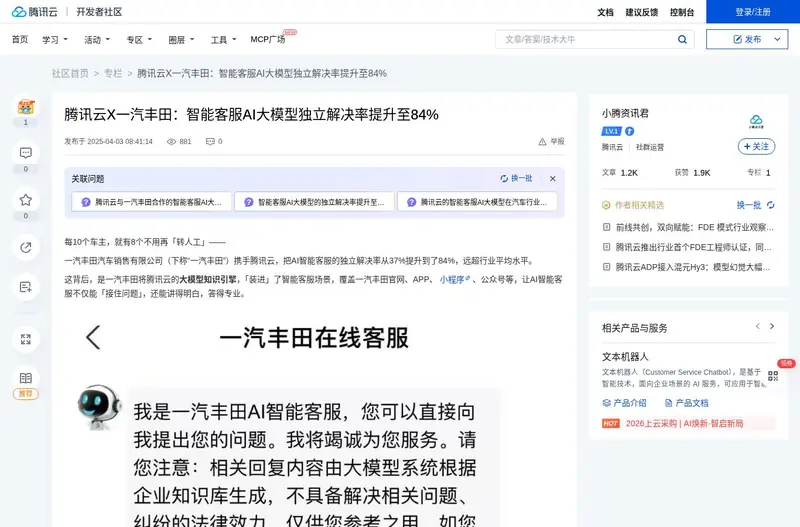Viewport: 800px width, 527px height.
Task: Click the 881 view count
Action: 179,141
